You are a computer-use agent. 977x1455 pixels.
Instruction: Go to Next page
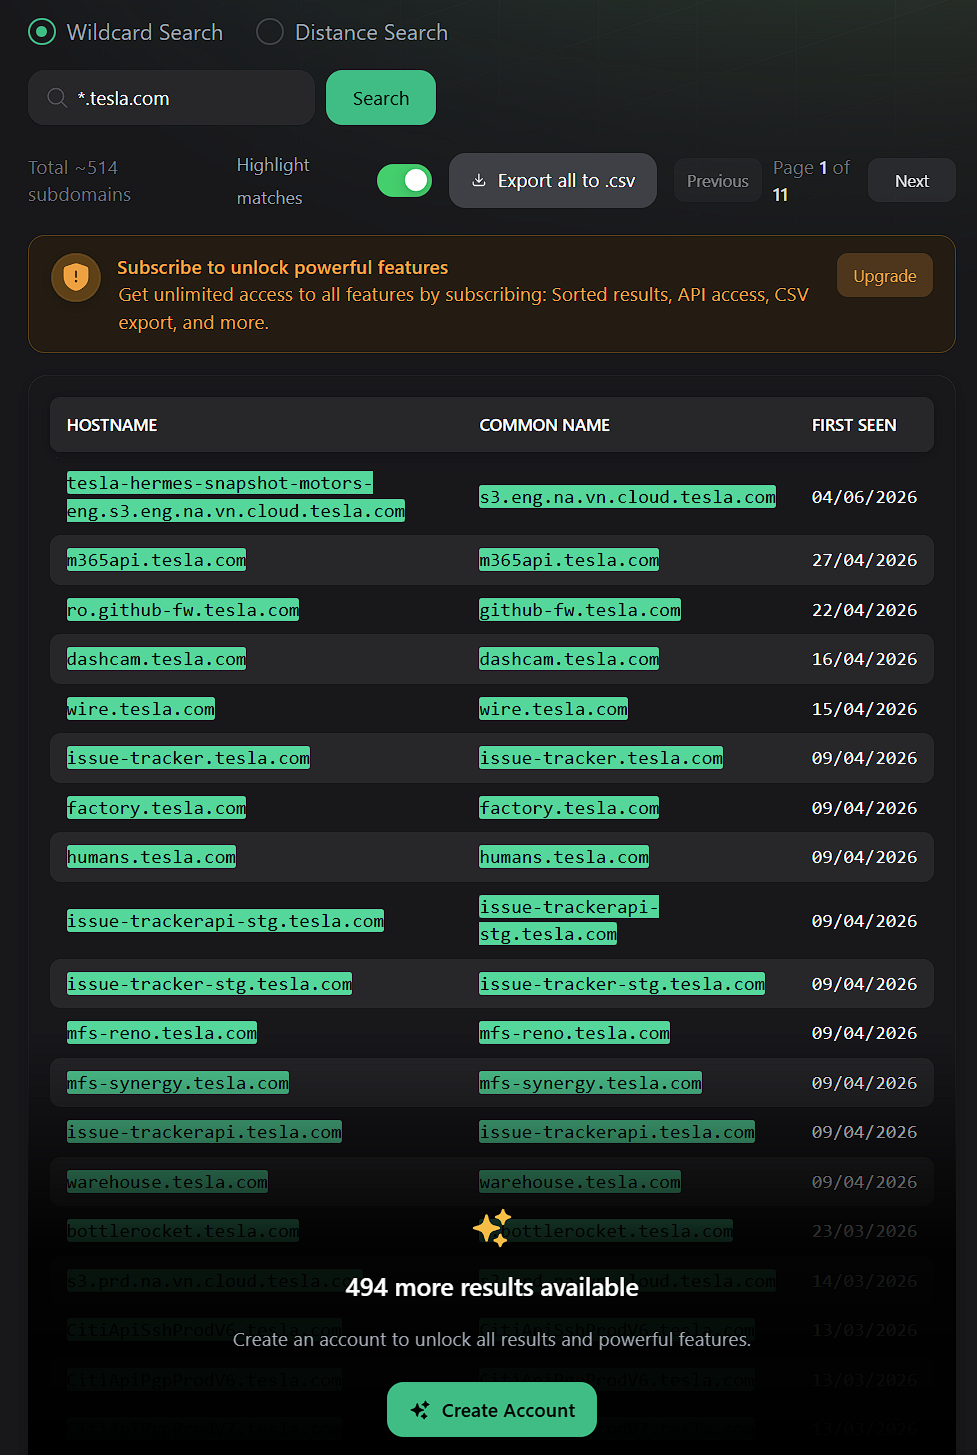point(912,181)
